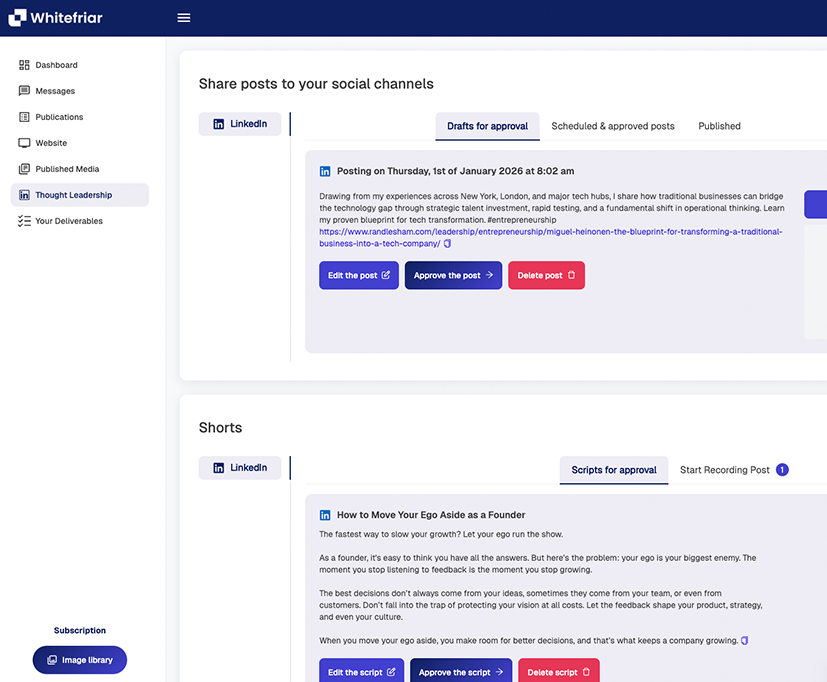Open the Publications section
This screenshot has height=682, width=827.
pos(59,117)
